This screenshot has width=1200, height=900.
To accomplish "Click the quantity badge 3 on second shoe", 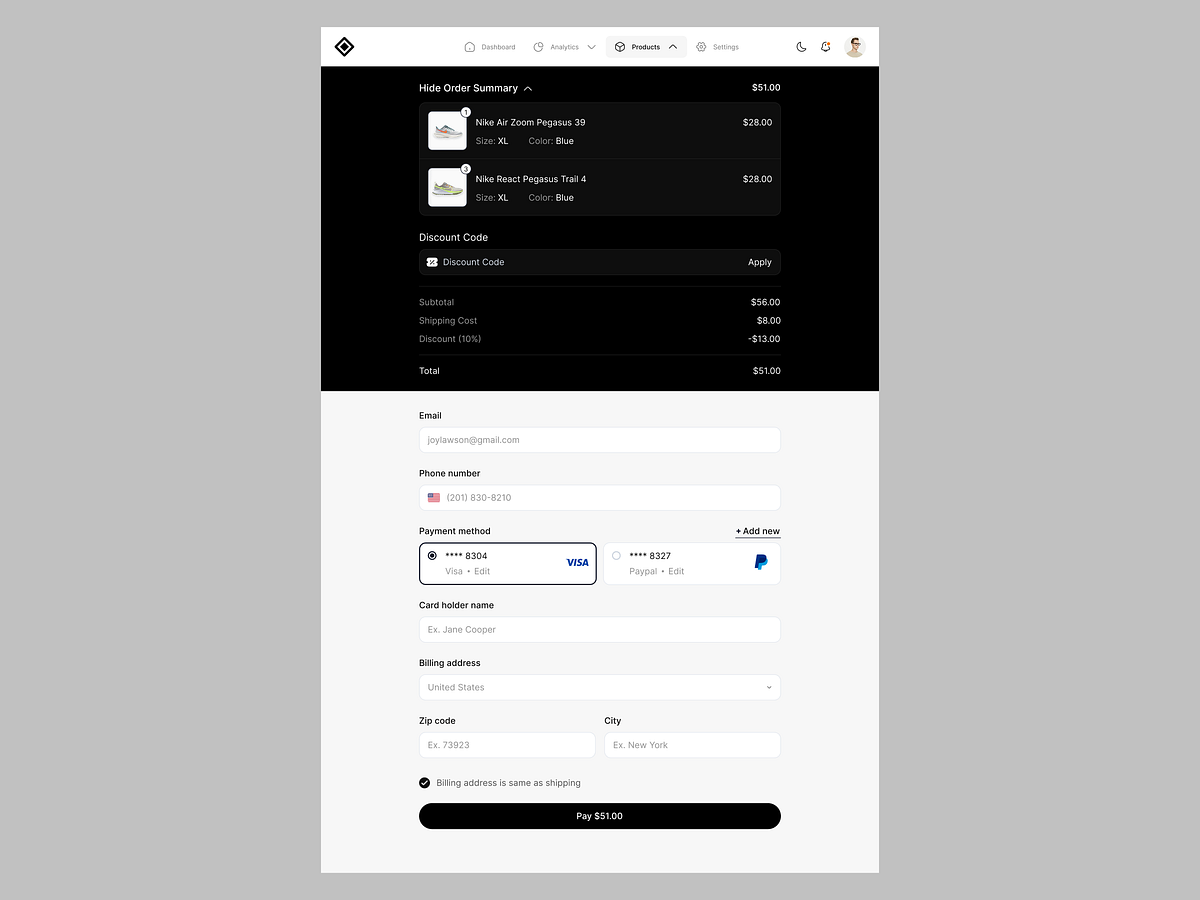I will [466, 169].
